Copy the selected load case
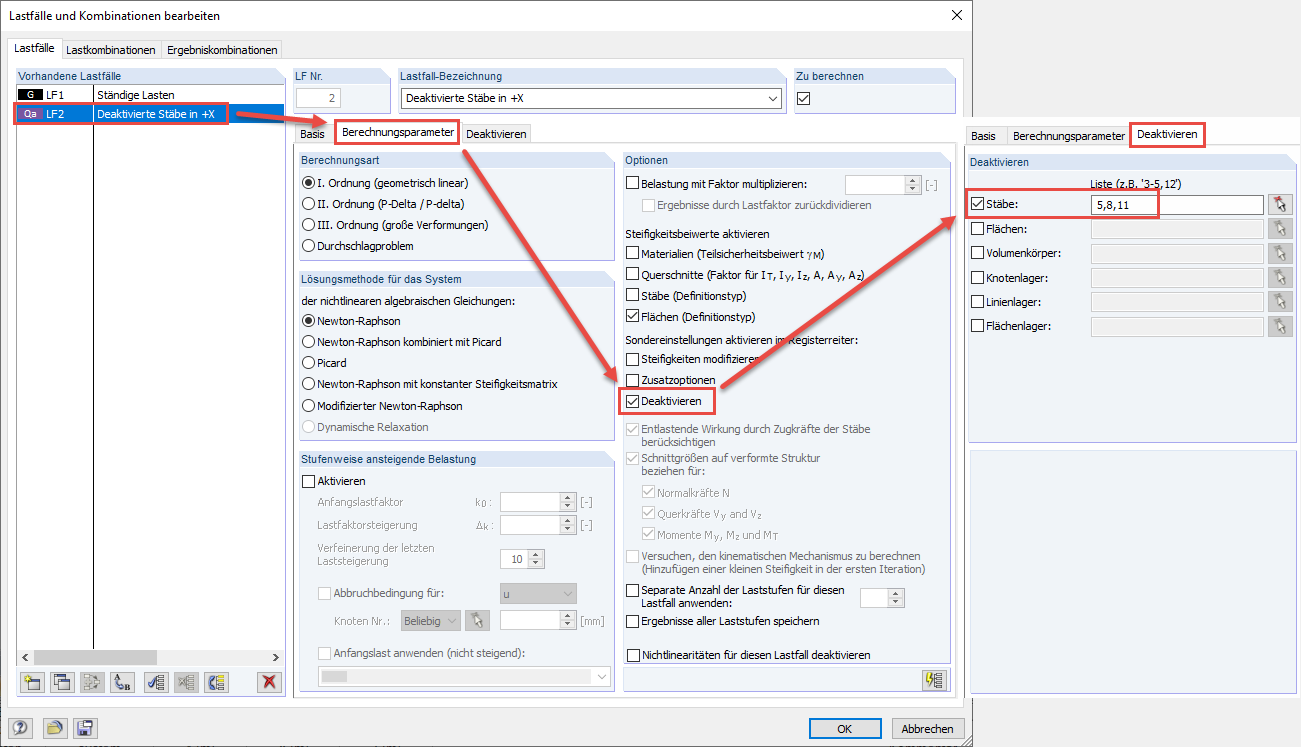 61,681
